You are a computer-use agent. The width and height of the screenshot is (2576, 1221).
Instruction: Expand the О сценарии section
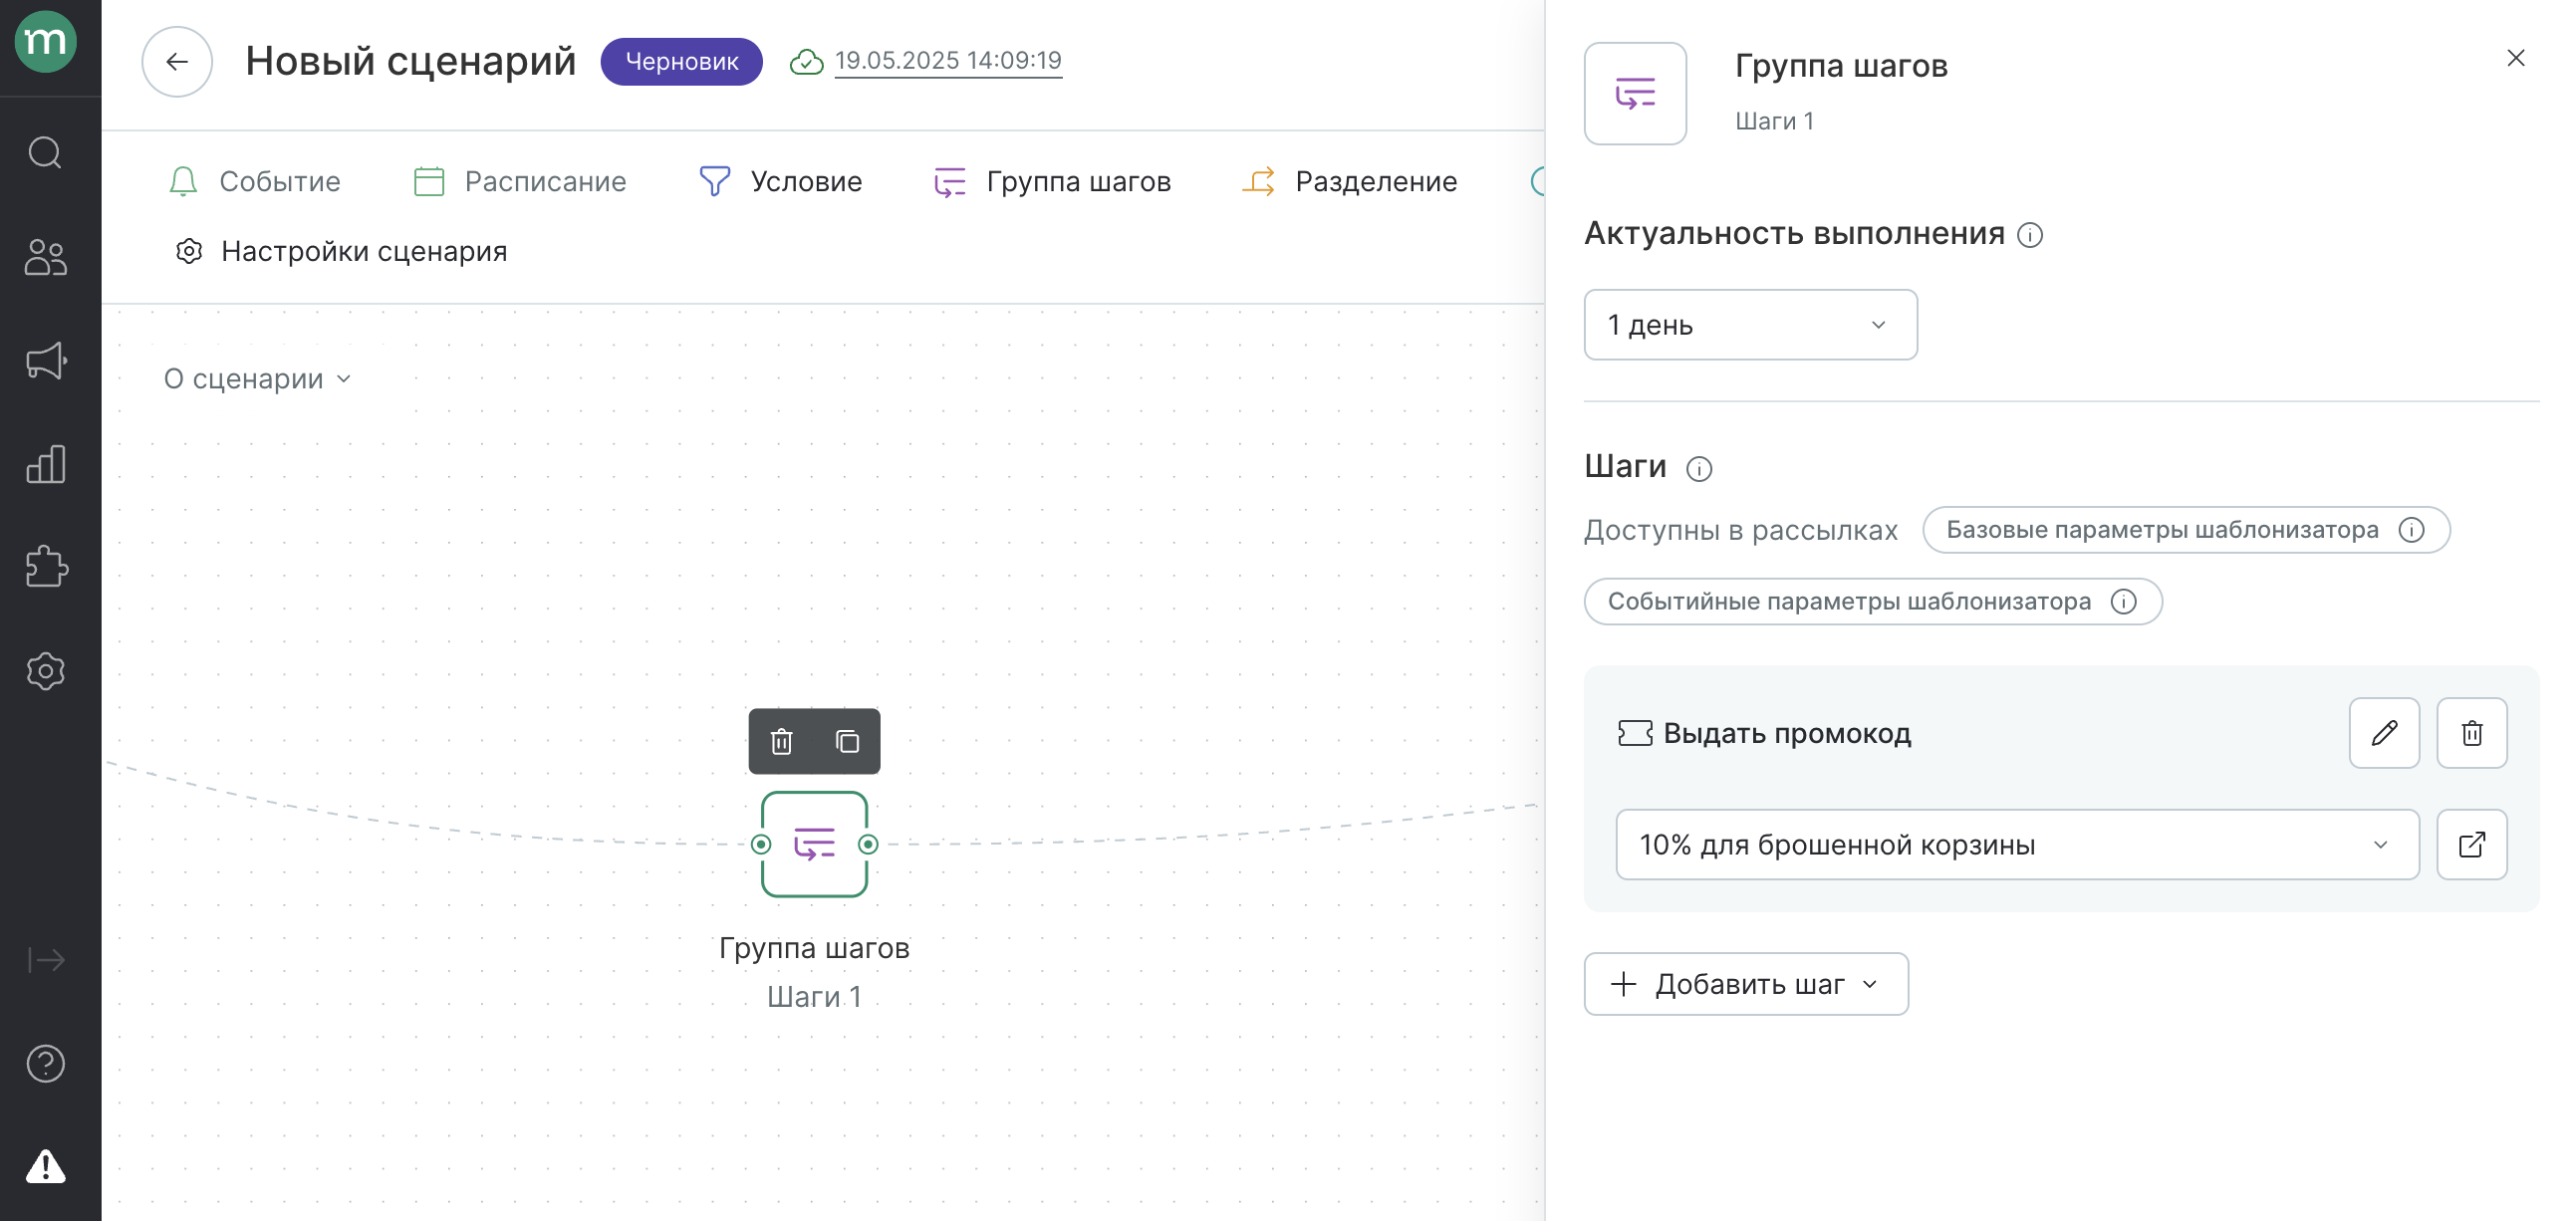pos(257,379)
